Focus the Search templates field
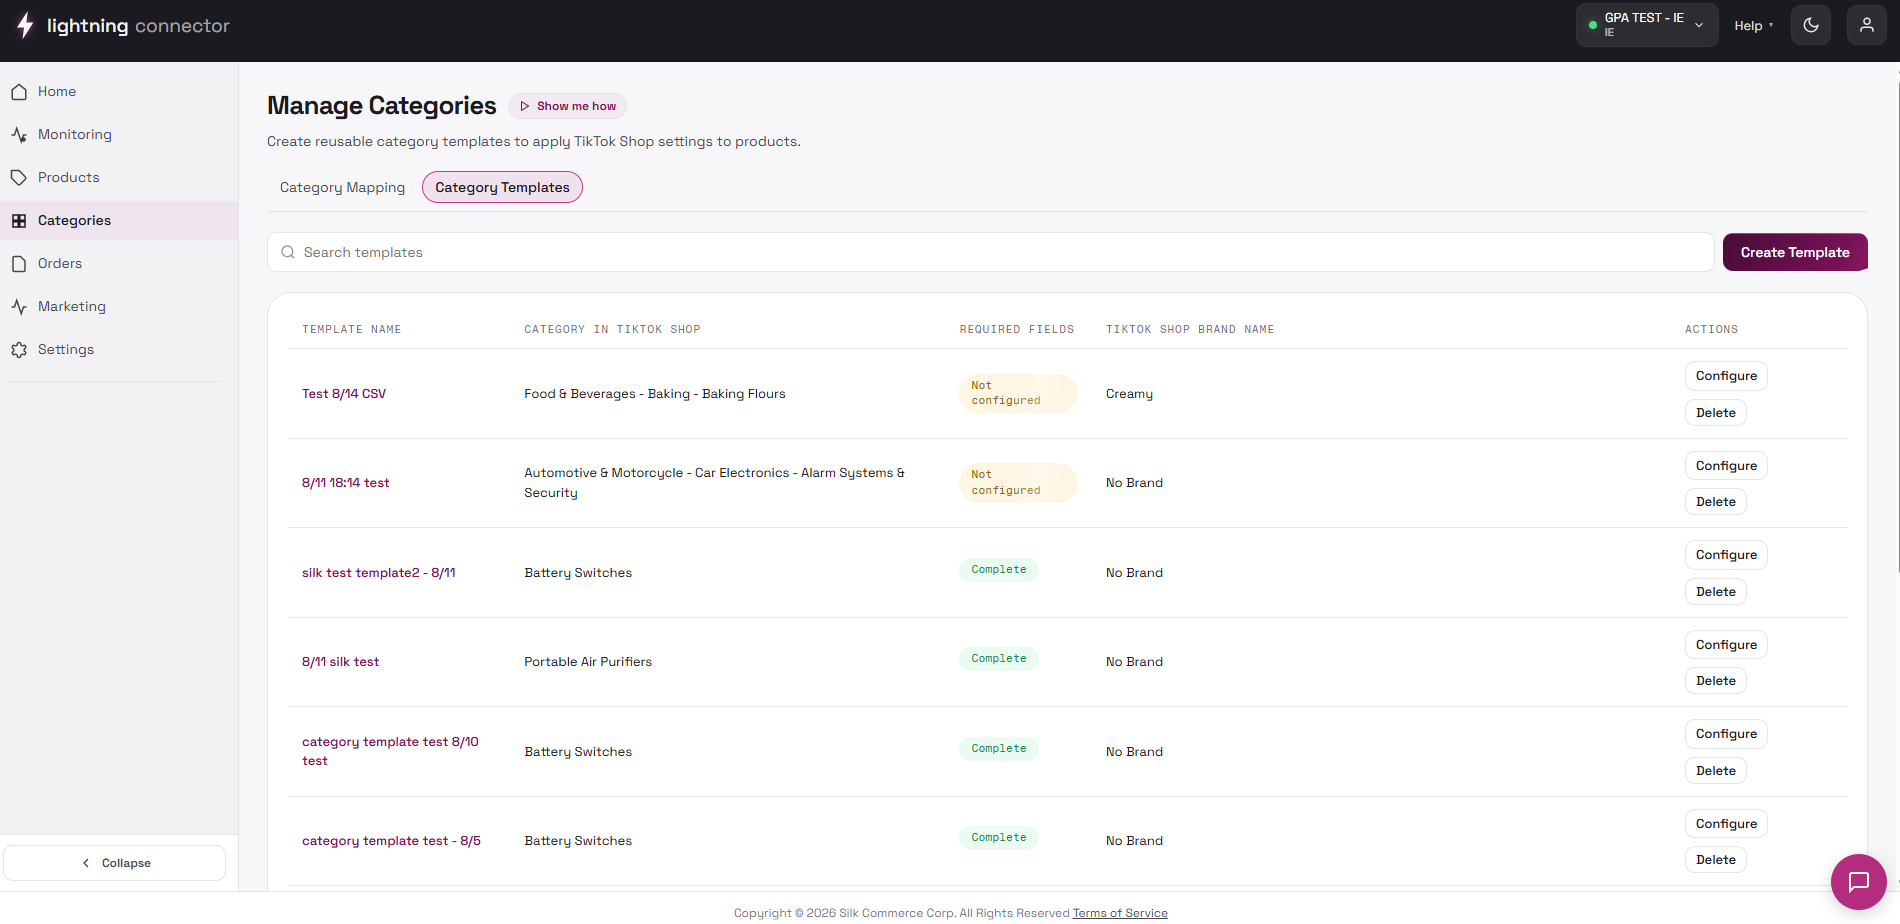This screenshot has height=924, width=1900. [x=990, y=252]
